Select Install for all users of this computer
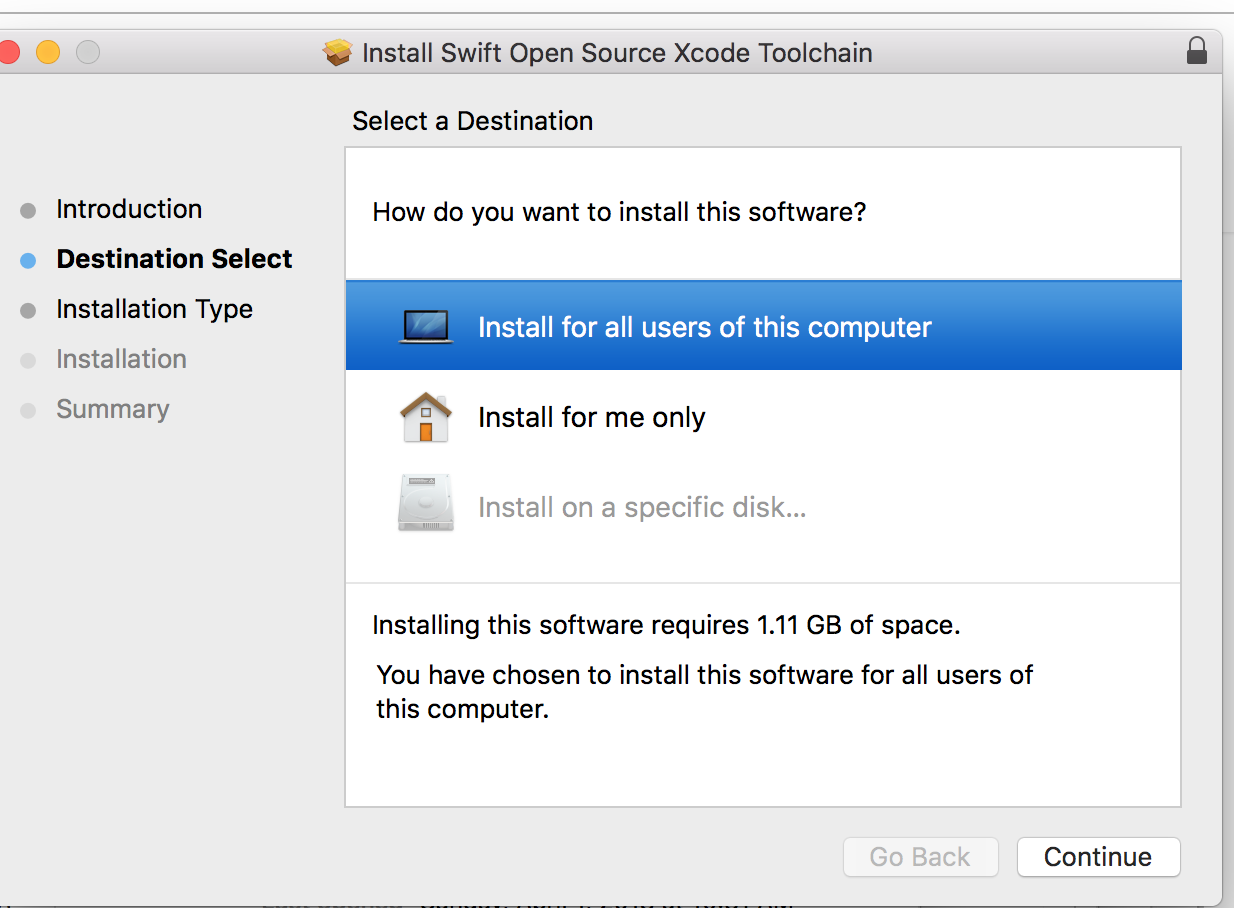The image size is (1234, 908). [763, 326]
